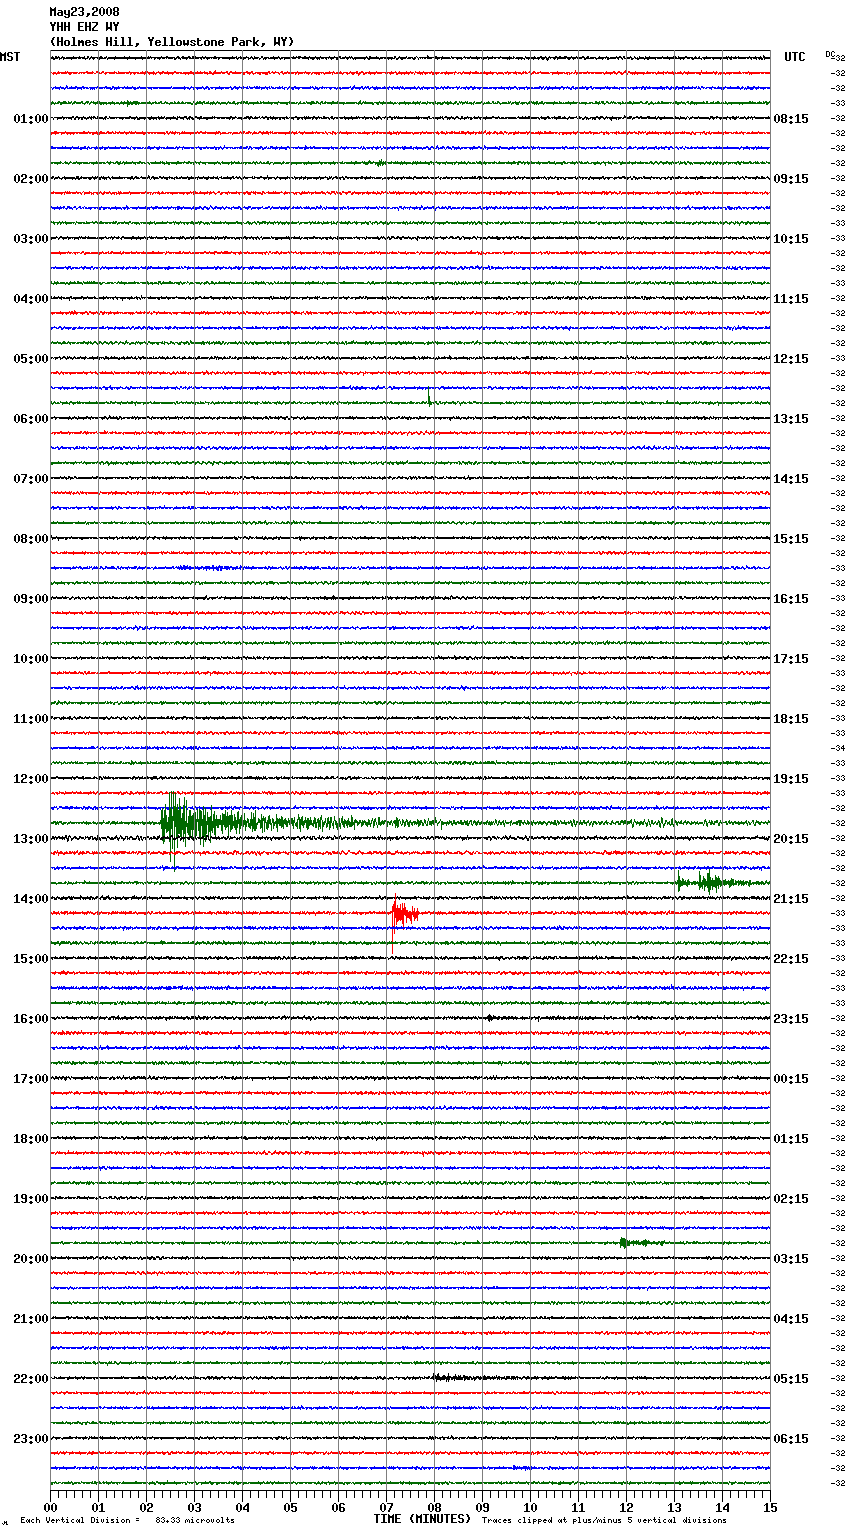Select the 14:00 MST time label
The width and height of the screenshot is (850, 1534).
pos(31,899)
